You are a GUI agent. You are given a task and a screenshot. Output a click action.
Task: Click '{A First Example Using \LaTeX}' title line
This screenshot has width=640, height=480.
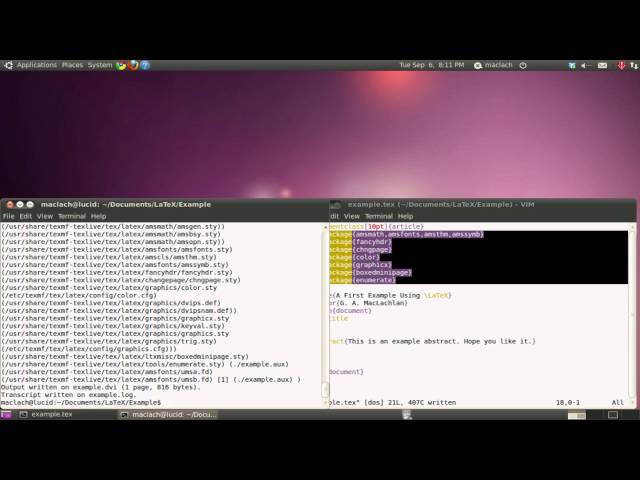(x=391, y=295)
